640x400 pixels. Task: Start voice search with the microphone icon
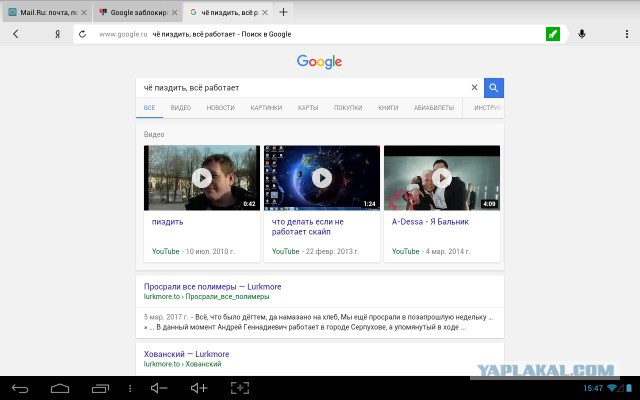click(x=582, y=34)
